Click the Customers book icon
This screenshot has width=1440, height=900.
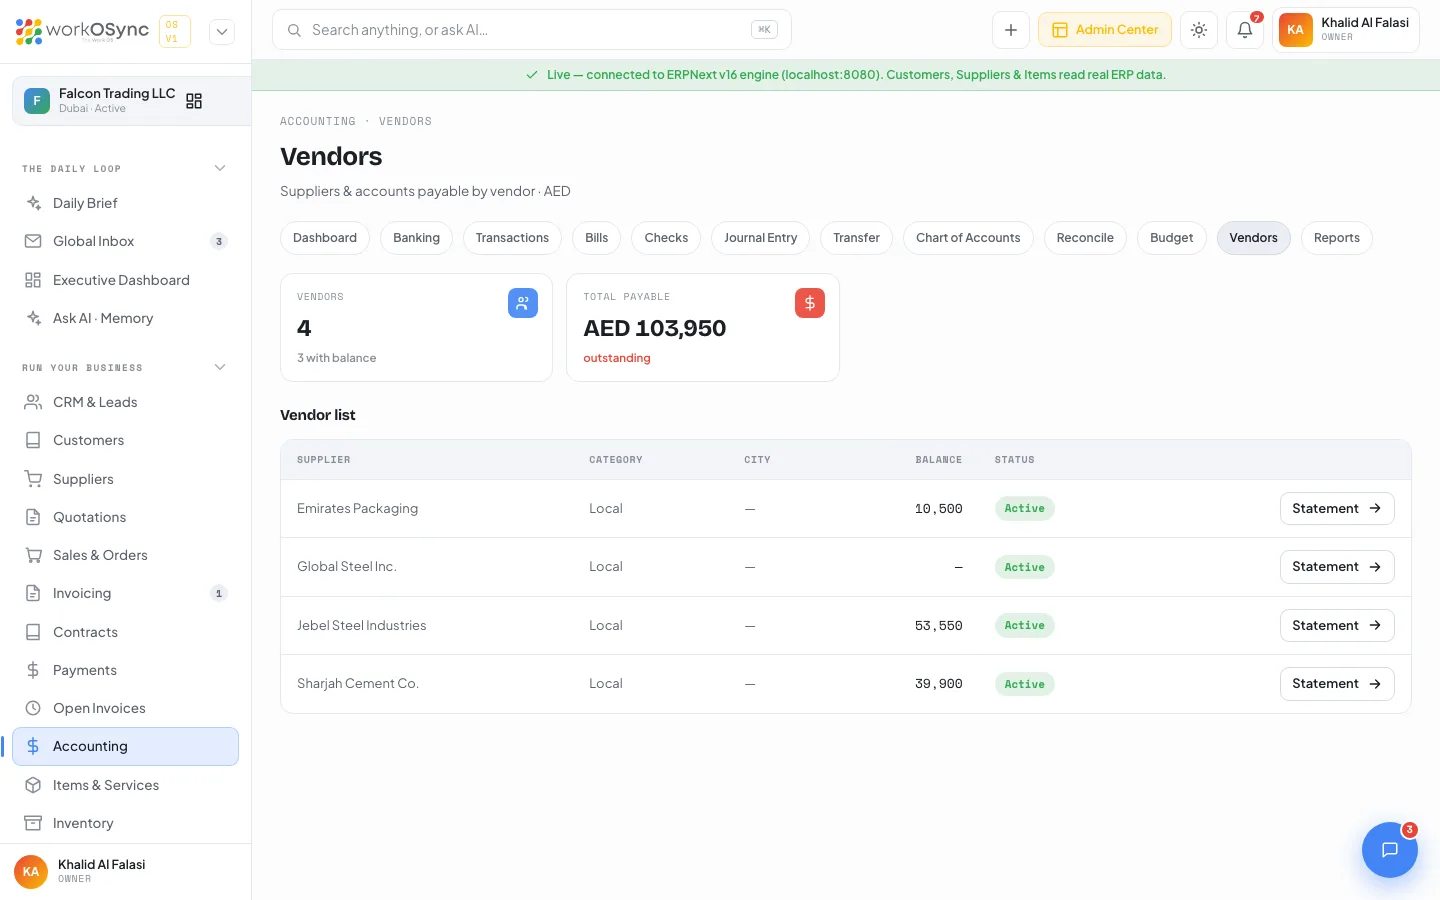[x=33, y=440]
